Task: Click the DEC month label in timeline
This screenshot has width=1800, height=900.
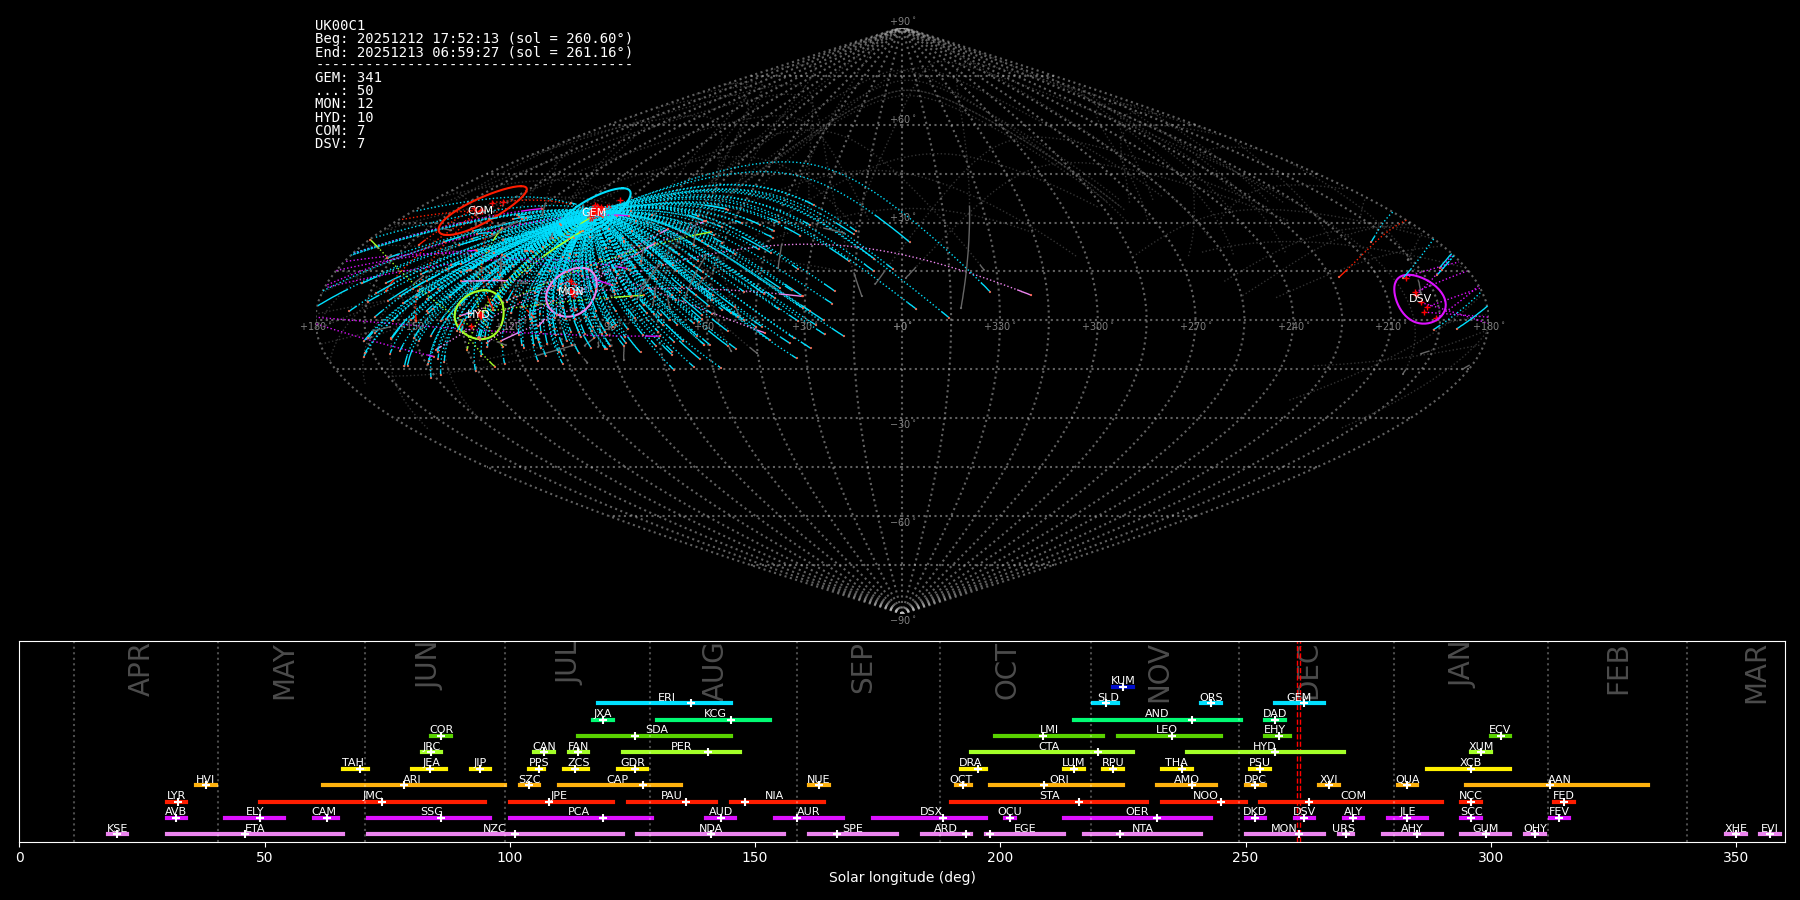Action: click(x=1310, y=673)
